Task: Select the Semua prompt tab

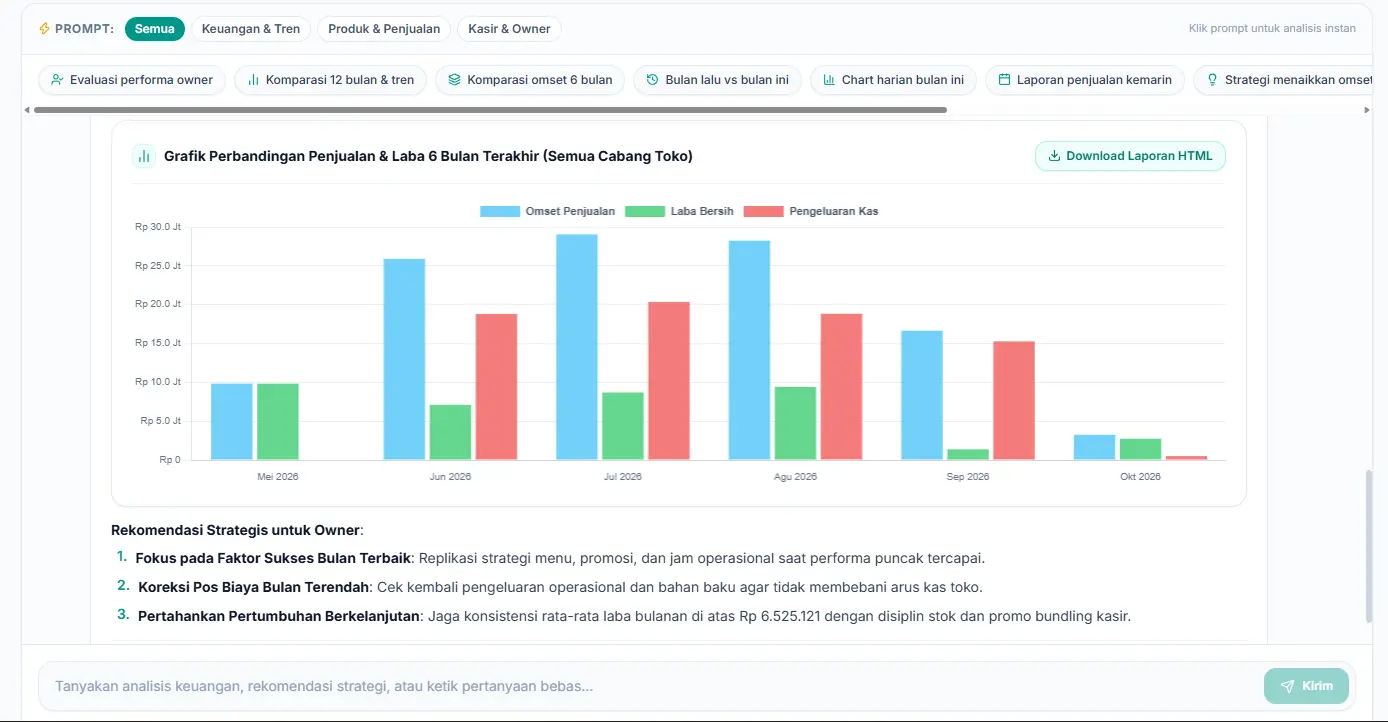Action: [x=155, y=29]
